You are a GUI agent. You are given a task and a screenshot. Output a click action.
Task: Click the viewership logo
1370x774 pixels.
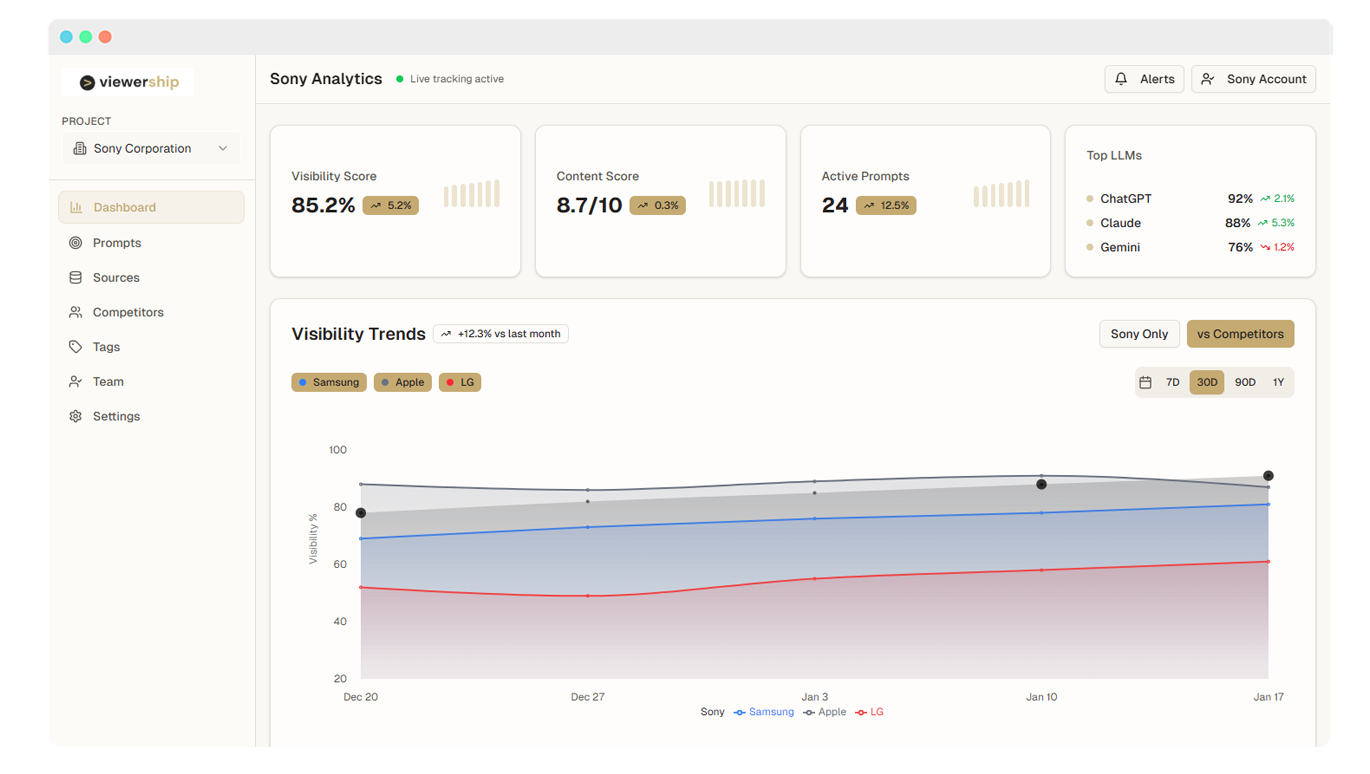pyautogui.click(x=128, y=82)
